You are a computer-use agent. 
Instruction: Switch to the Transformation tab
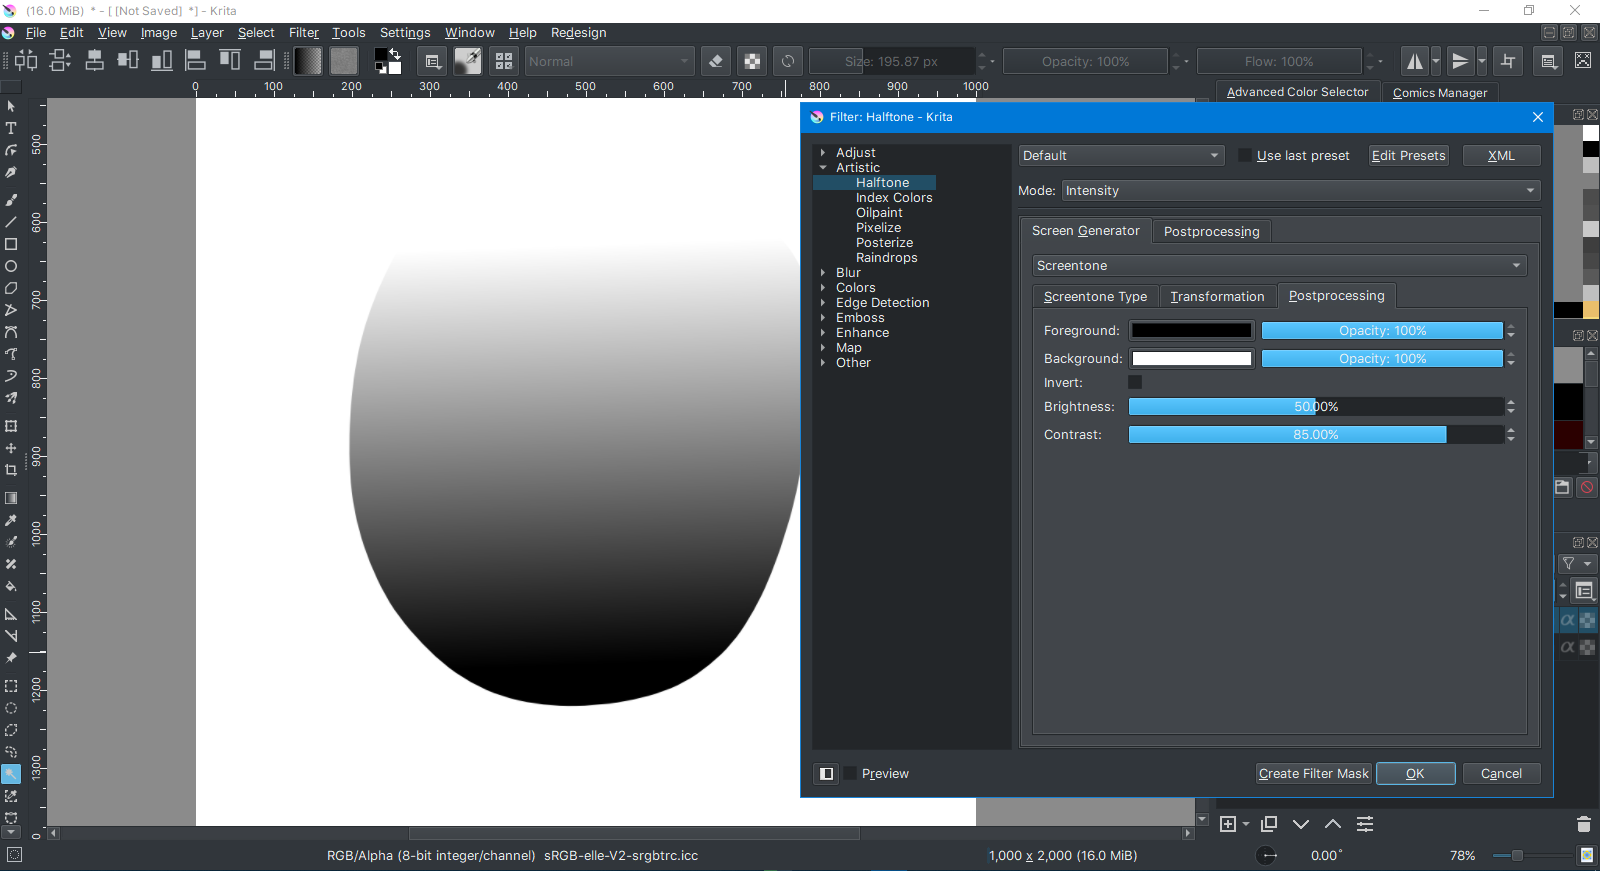(1217, 297)
